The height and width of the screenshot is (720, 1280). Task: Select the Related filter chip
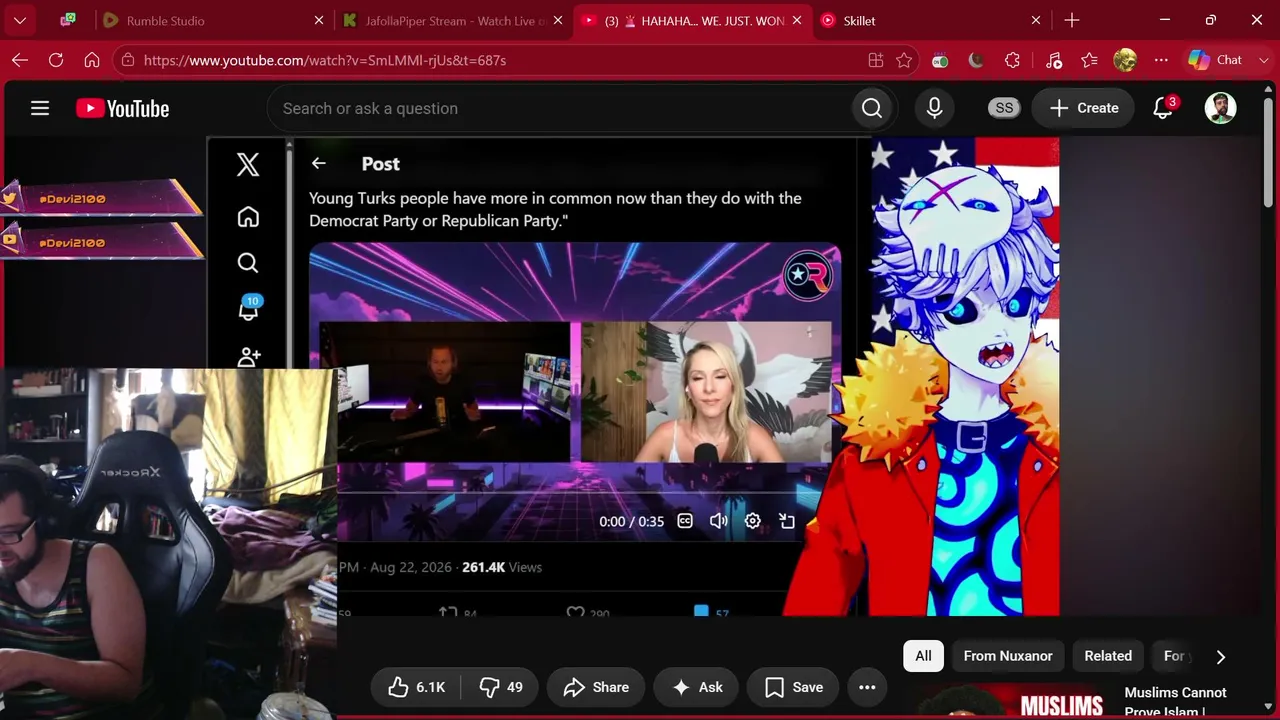pyautogui.click(x=1108, y=656)
